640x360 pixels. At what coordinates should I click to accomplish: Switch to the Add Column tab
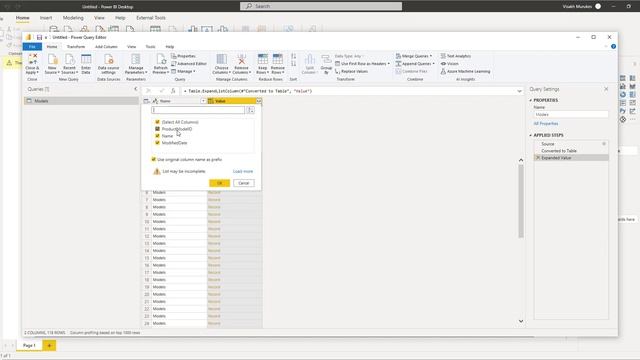(x=106, y=47)
